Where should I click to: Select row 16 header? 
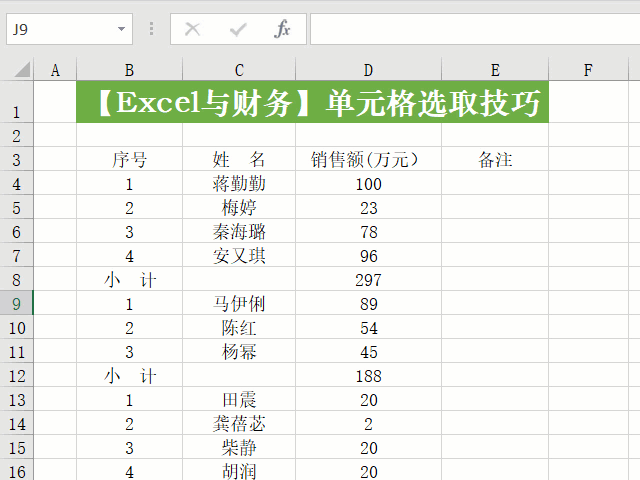17,470
